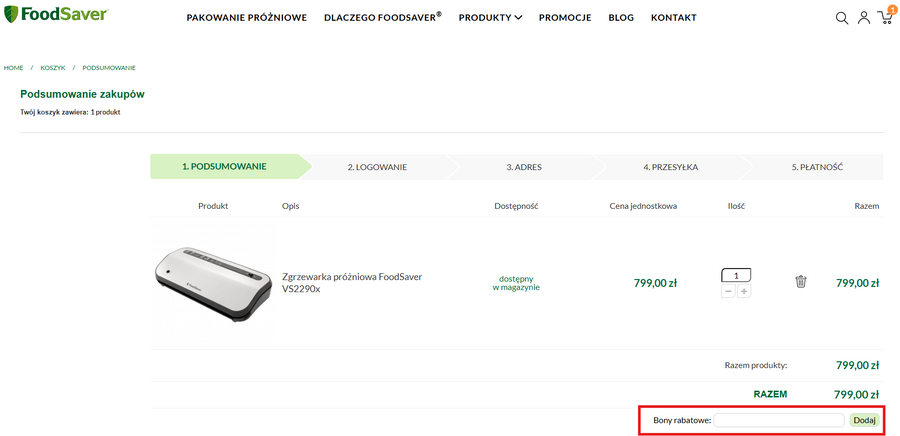
Task: Select the 2. Logowanie checkout step
Action: [x=377, y=167]
